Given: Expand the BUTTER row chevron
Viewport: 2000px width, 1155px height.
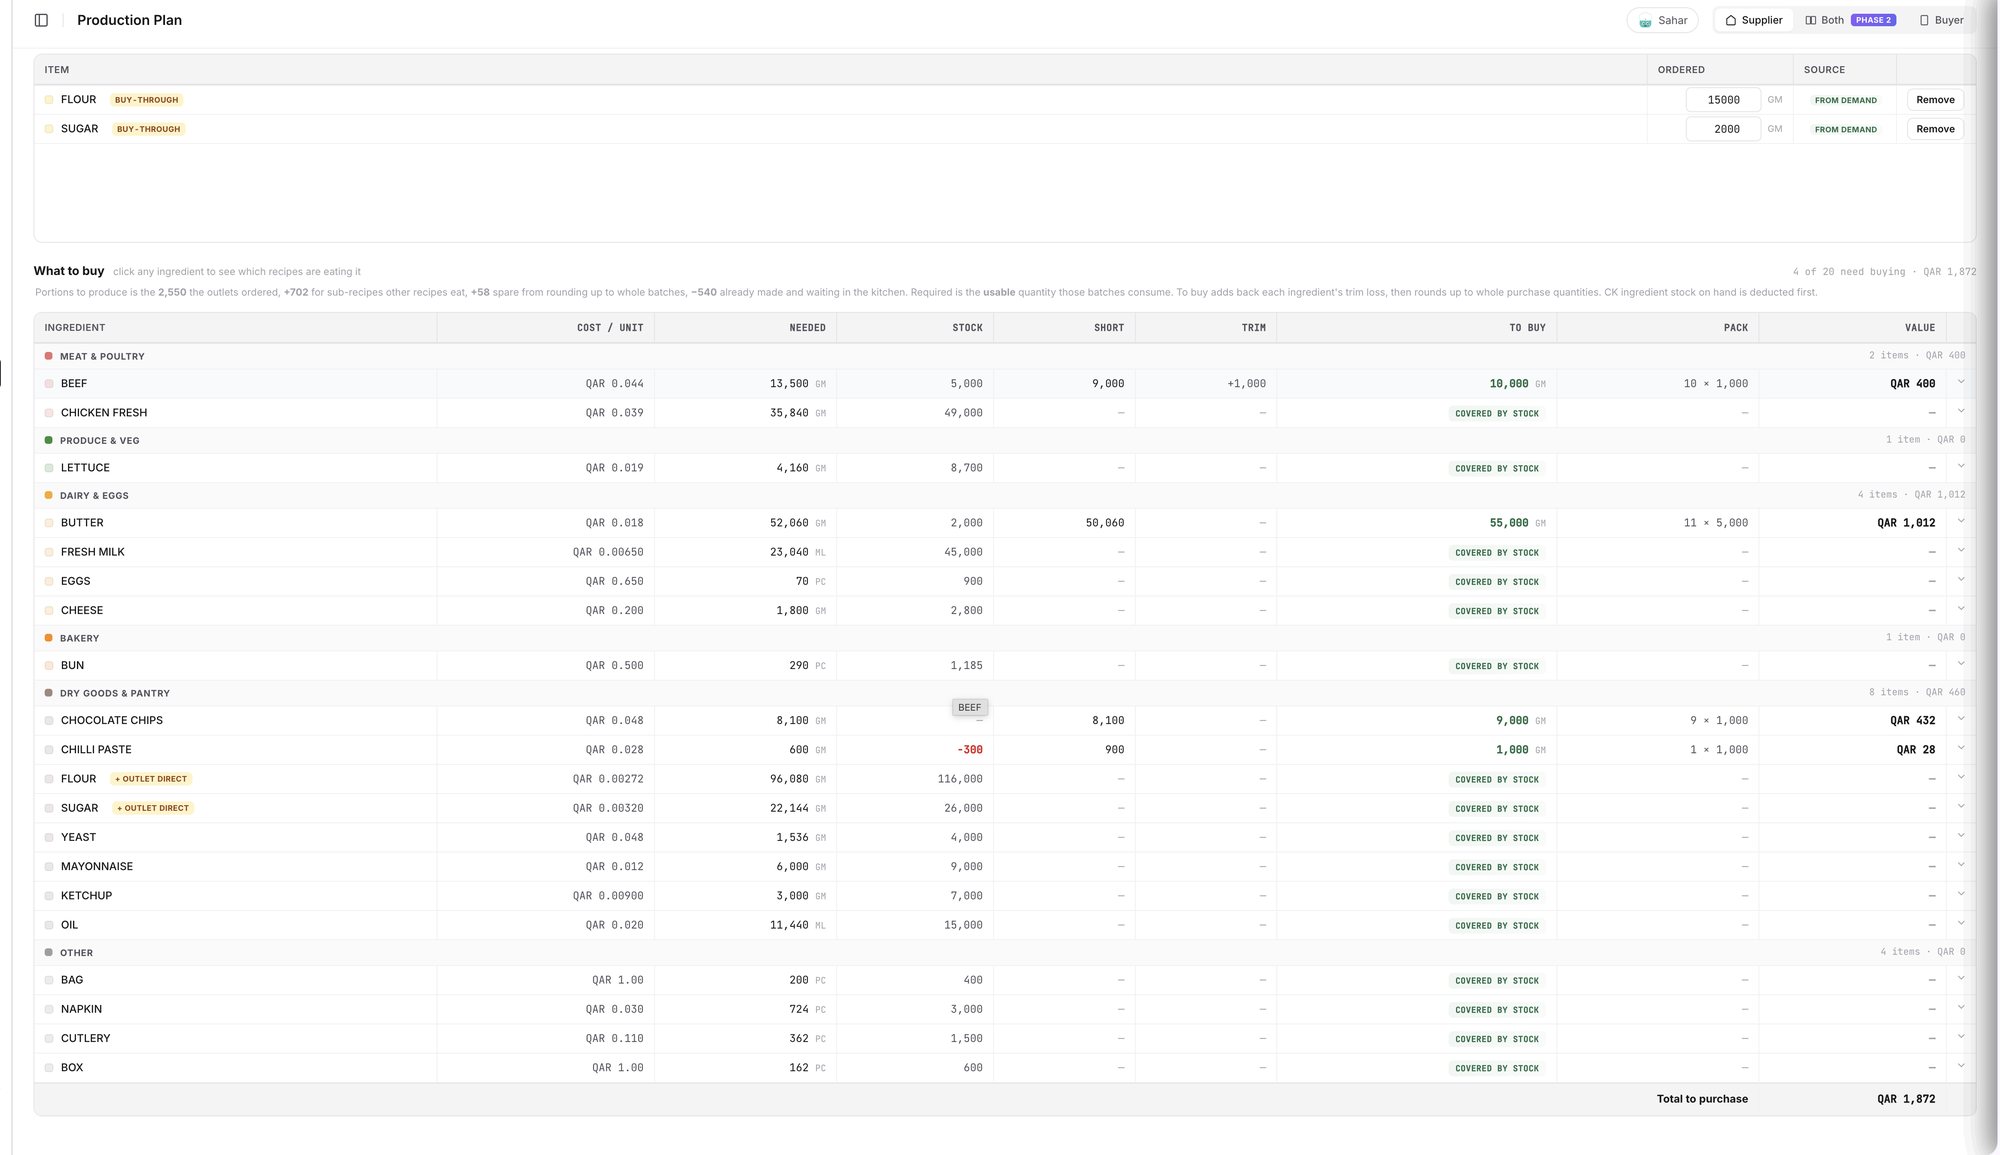Looking at the screenshot, I should 1961,521.
